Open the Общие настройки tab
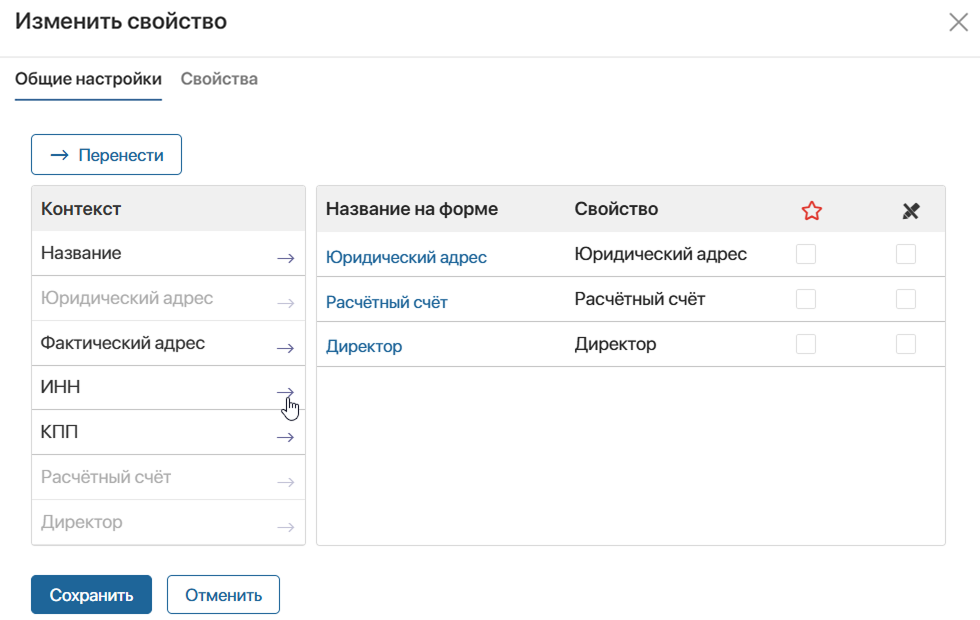Image resolution: width=980 pixels, height=620 pixels. [x=88, y=79]
